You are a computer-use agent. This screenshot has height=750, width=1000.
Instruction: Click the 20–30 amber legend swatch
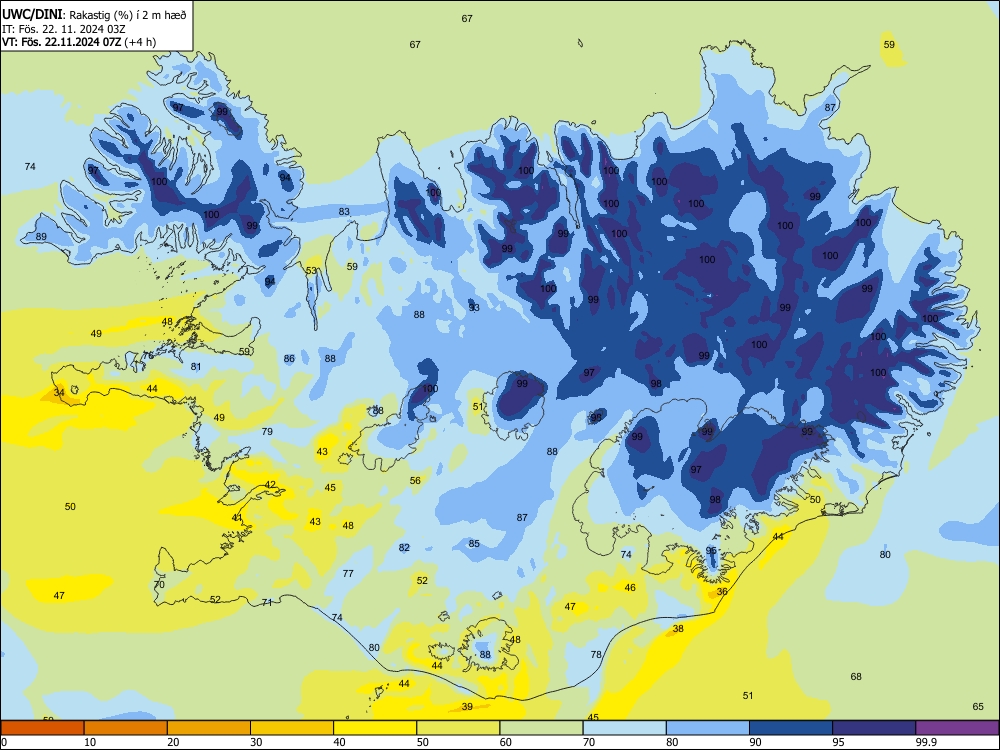click(209, 728)
